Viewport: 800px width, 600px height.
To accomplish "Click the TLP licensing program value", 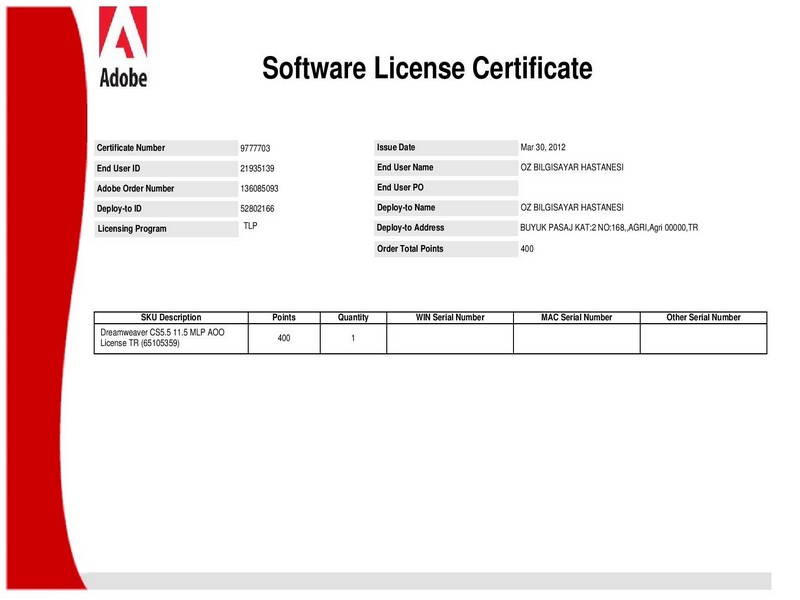I will click(x=251, y=227).
